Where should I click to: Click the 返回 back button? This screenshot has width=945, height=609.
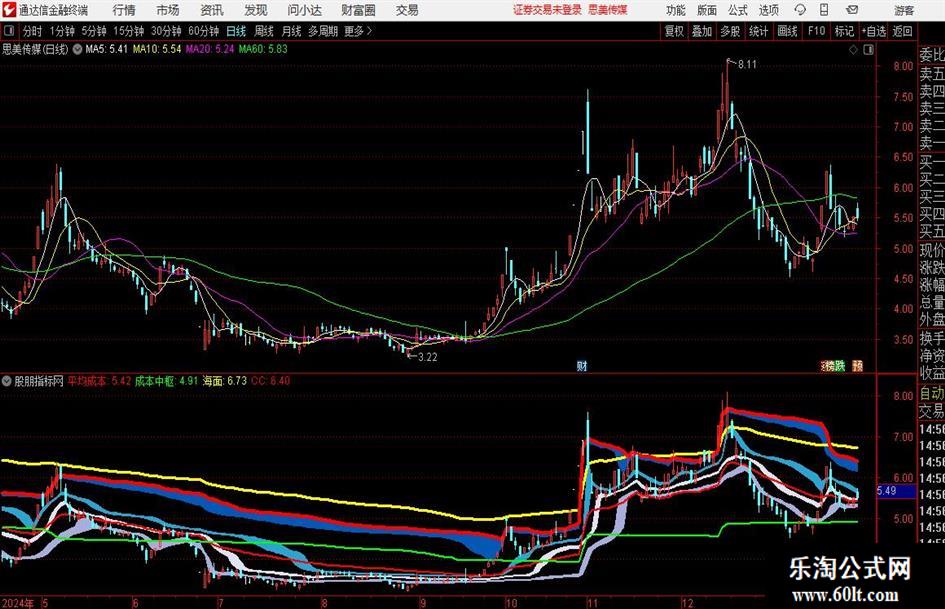click(902, 31)
